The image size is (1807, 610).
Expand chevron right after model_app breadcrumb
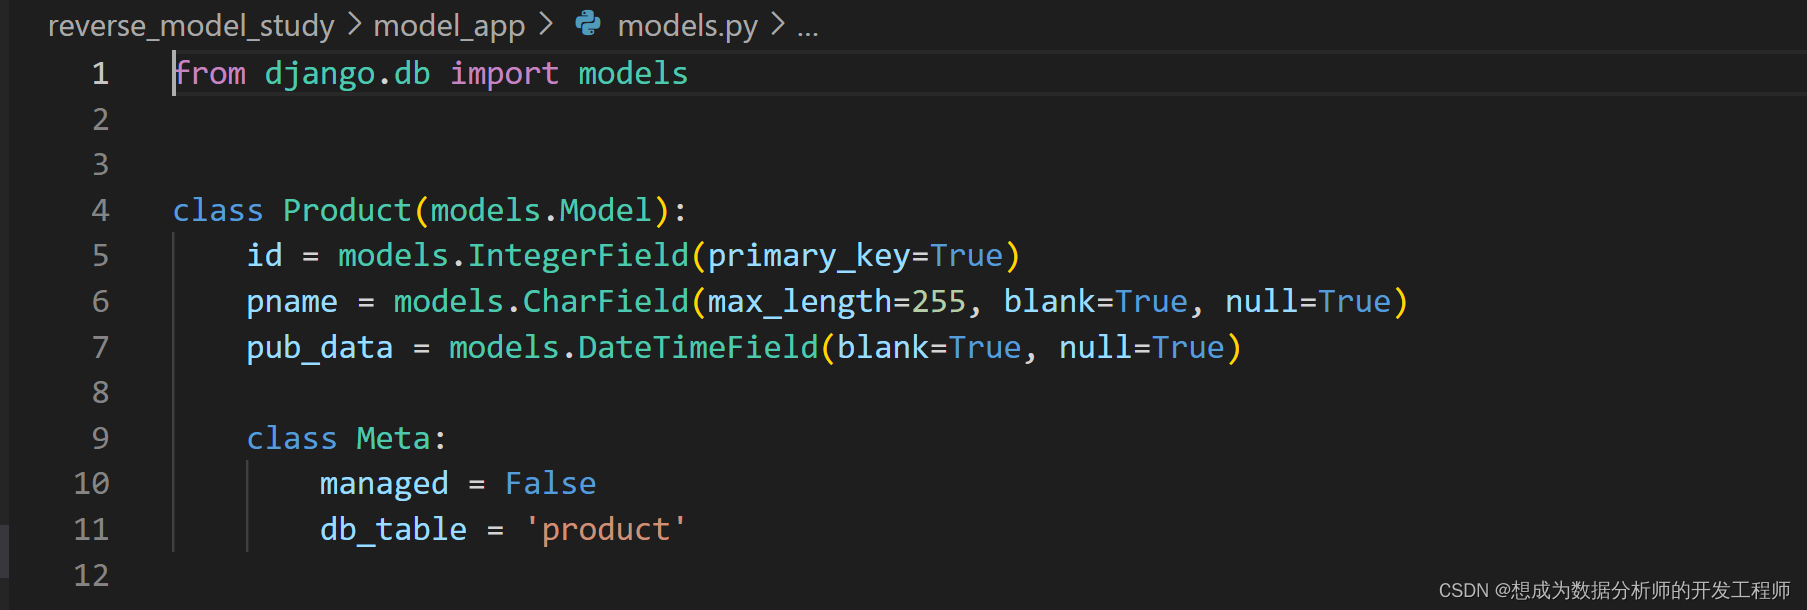click(546, 24)
